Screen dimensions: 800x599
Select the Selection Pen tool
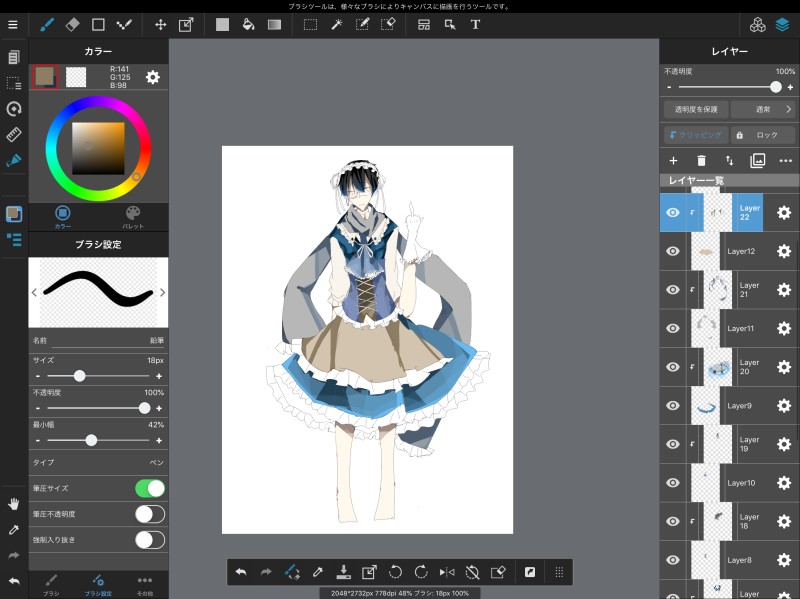click(362, 24)
